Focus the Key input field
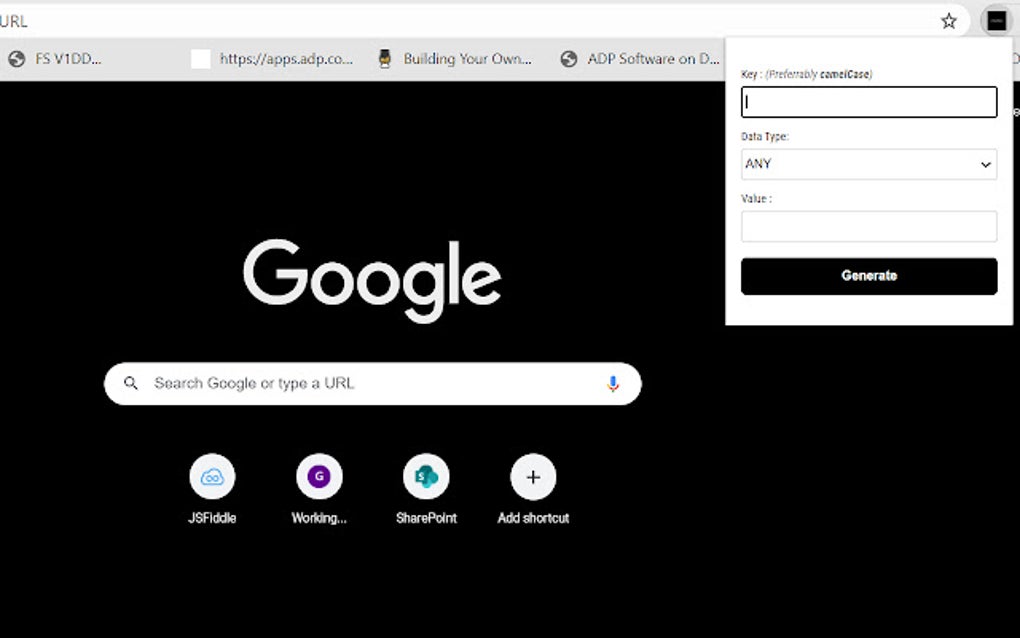This screenshot has height=638, width=1020. click(868, 102)
